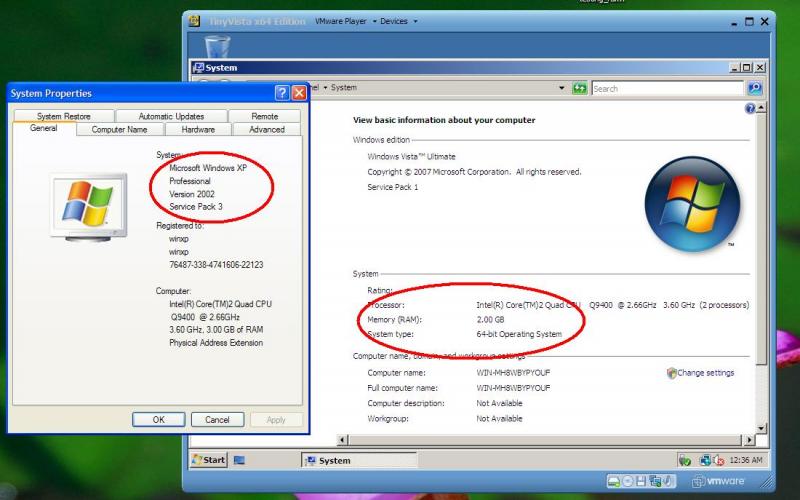Select the General tab
Screen dimensions: 800x500
tap(44, 129)
